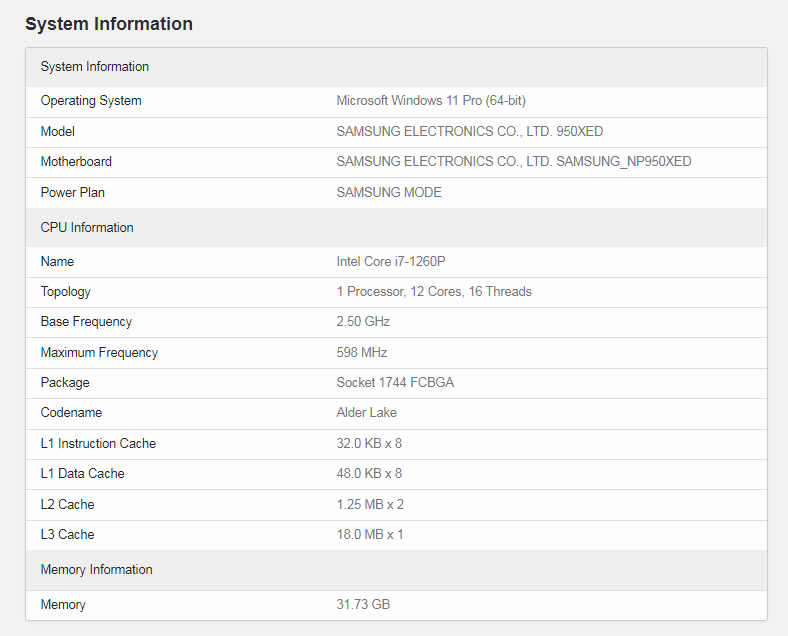The image size is (788, 636).
Task: Click the System Information table header row
Action: click(x=397, y=67)
